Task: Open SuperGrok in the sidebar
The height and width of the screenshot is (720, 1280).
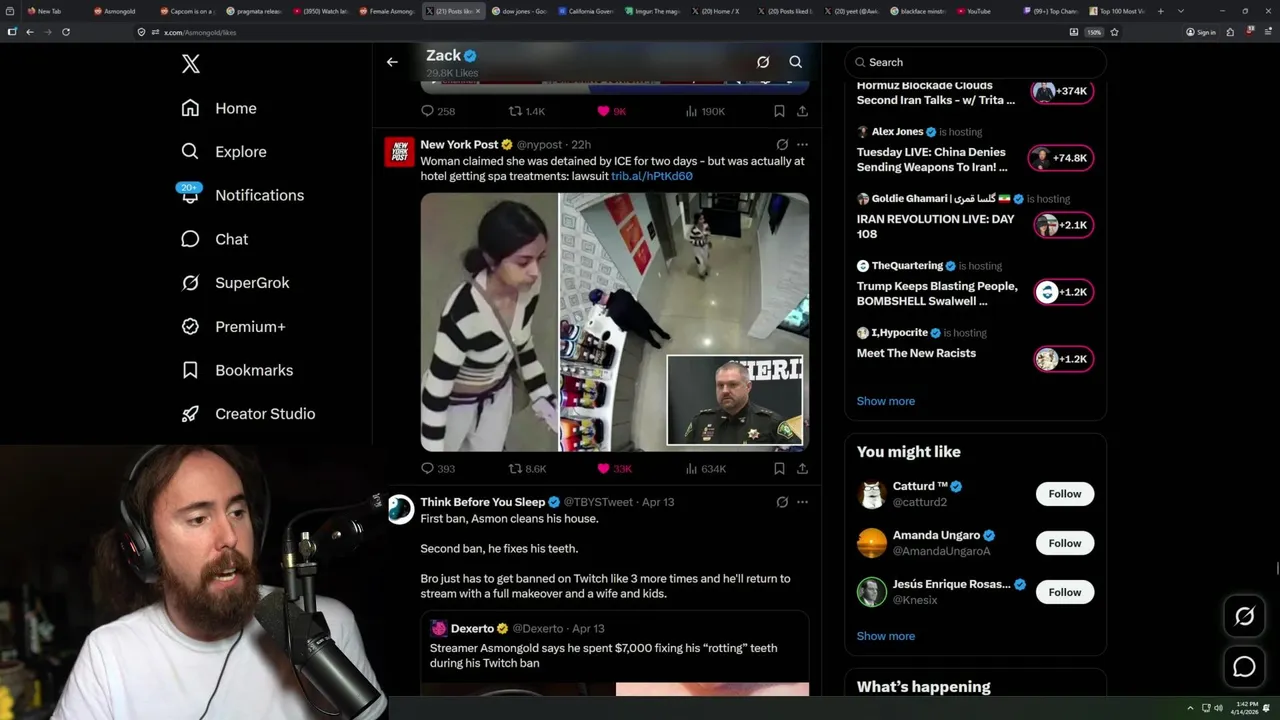Action: pyautogui.click(x=235, y=283)
